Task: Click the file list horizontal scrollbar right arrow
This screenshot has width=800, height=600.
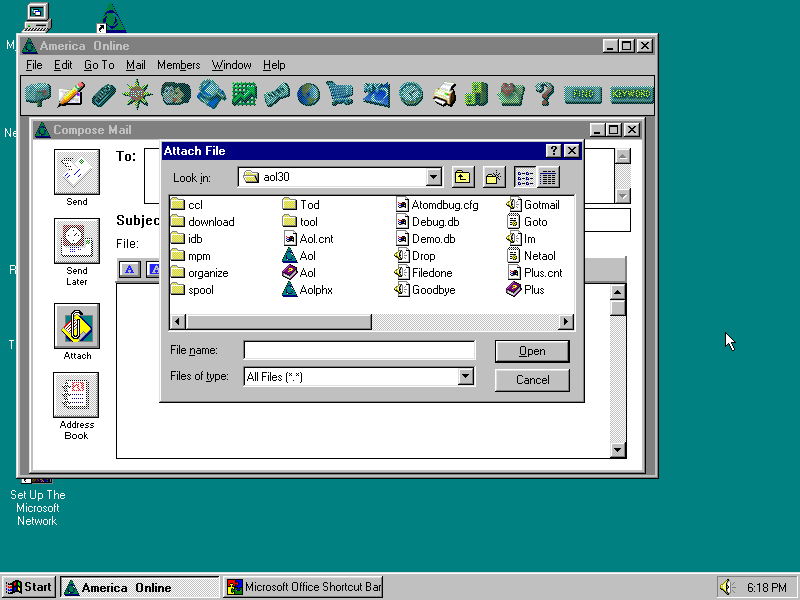Action: click(566, 322)
